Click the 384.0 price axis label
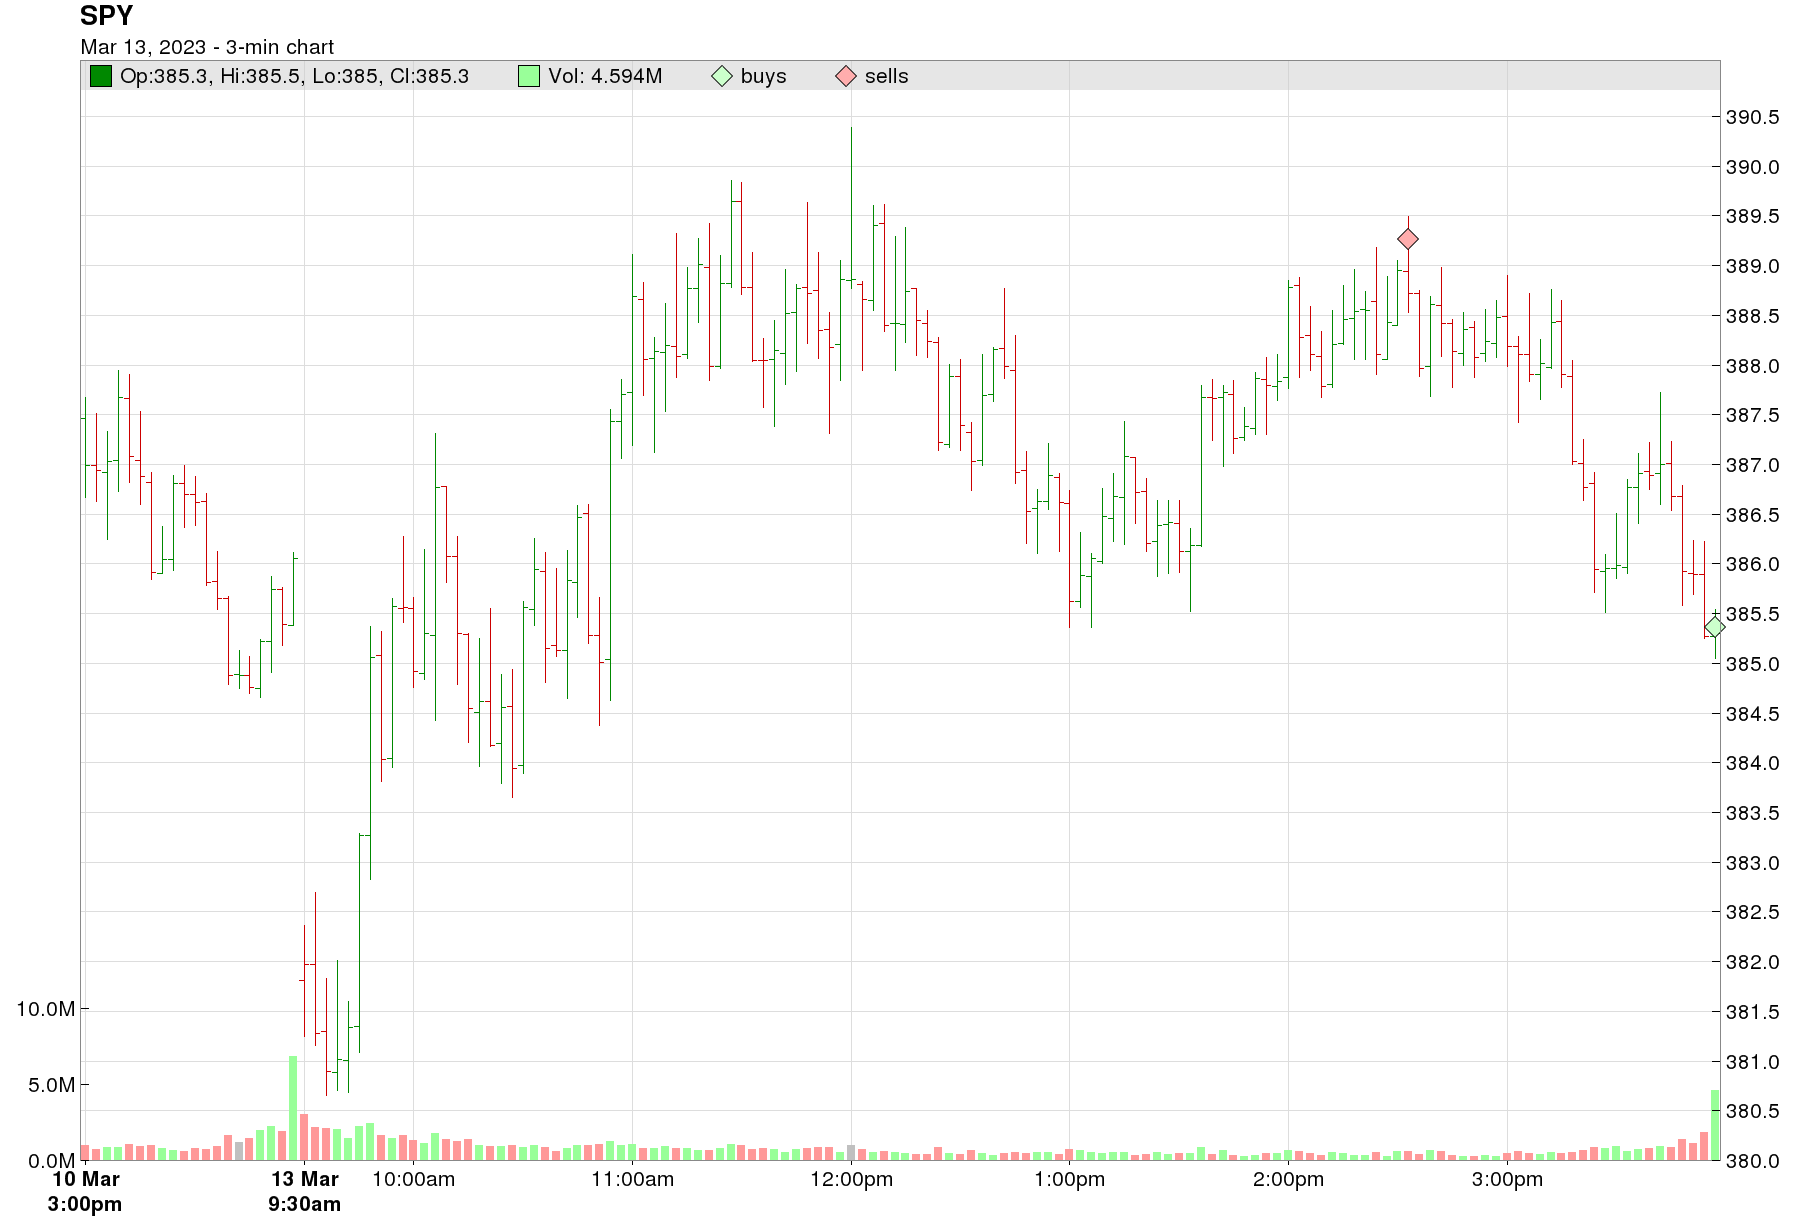This screenshot has width=1800, height=1232. pyautogui.click(x=1753, y=763)
